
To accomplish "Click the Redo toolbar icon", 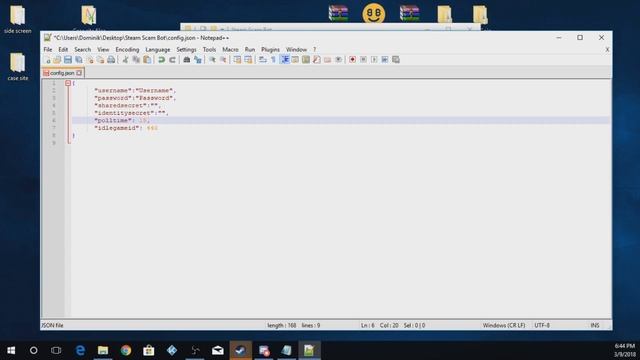I will [172, 60].
